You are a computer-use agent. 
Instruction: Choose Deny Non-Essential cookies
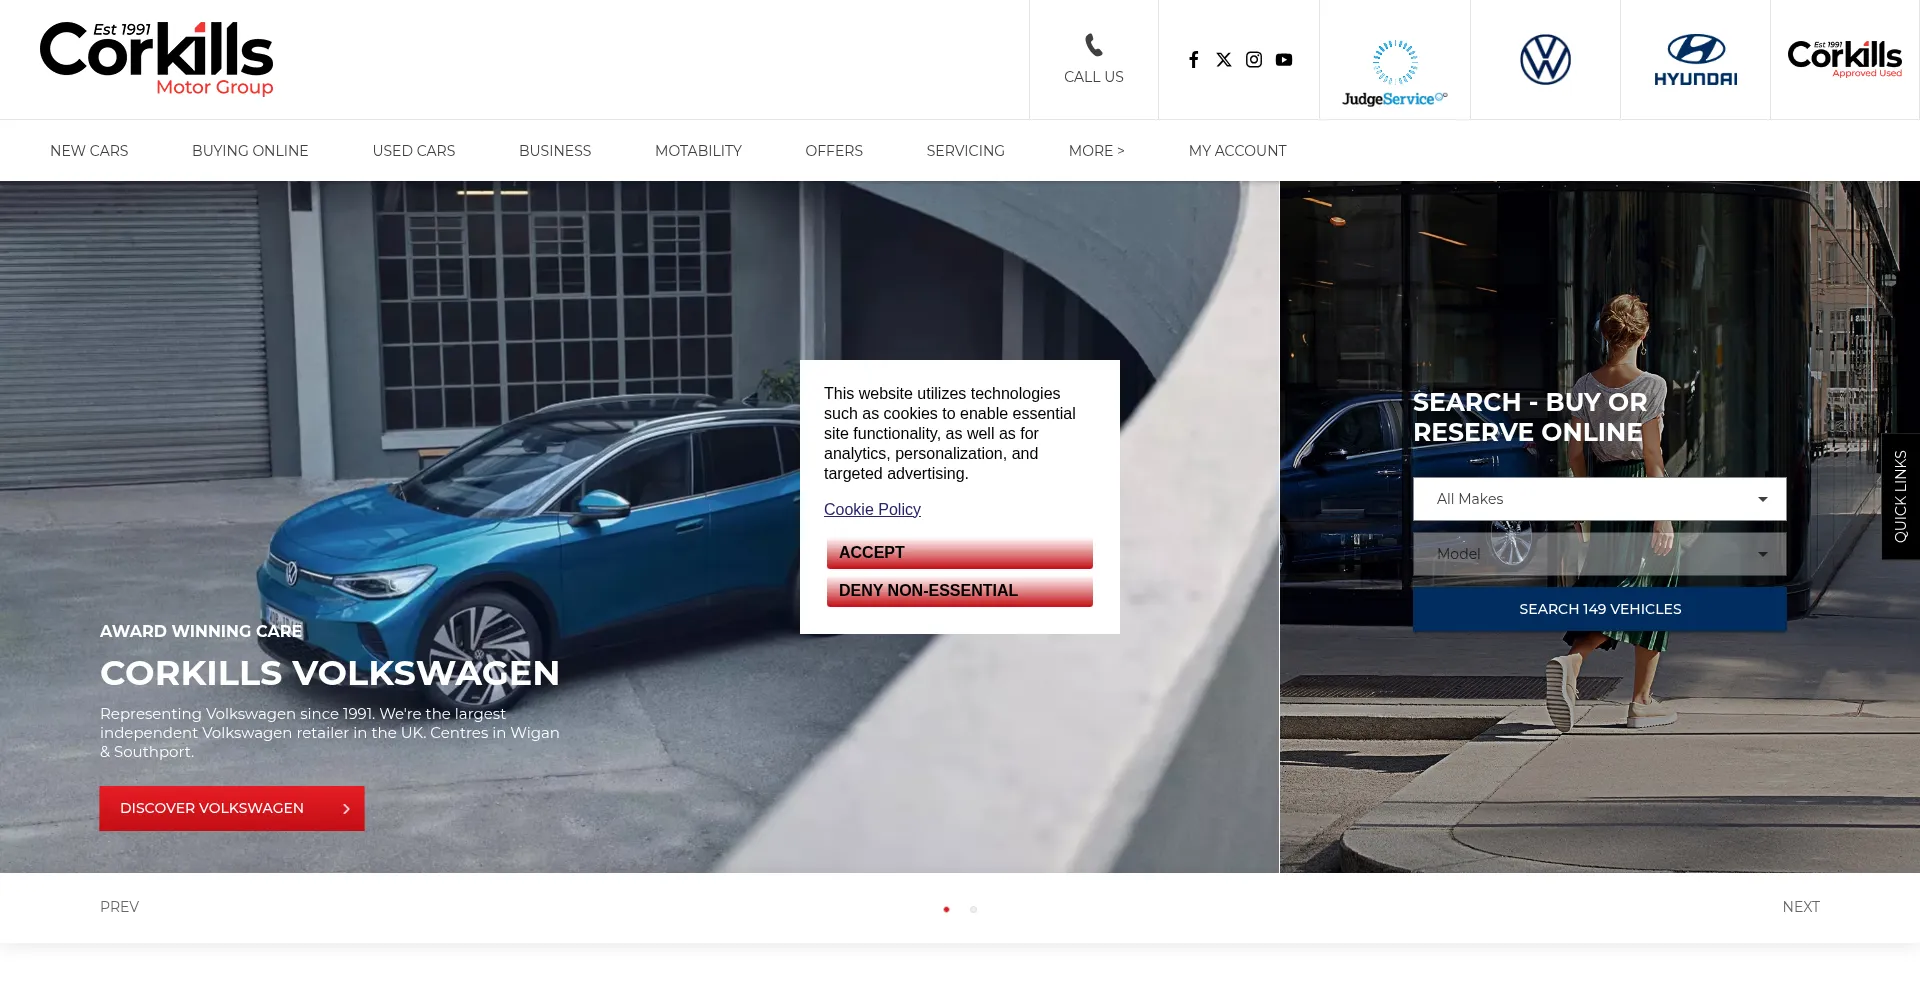[x=960, y=591]
